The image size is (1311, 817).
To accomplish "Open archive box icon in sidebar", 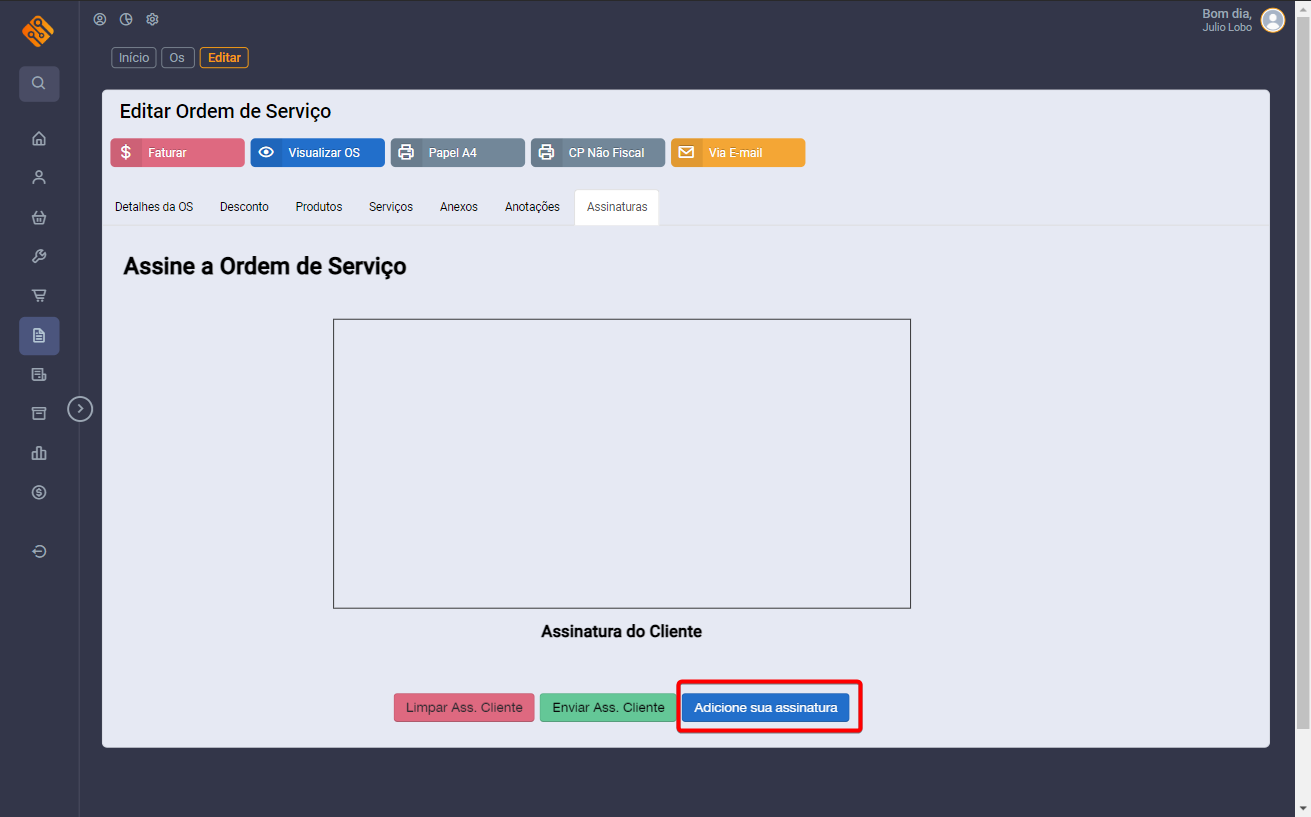I will 39,413.
